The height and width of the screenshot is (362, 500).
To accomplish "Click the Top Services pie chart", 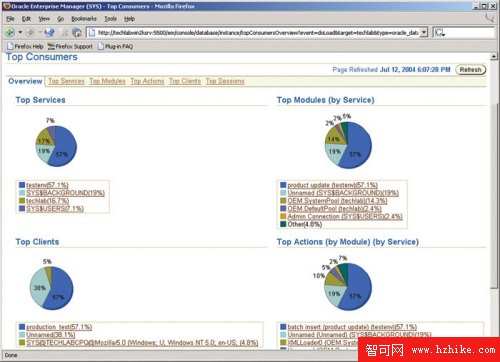I will (x=56, y=146).
